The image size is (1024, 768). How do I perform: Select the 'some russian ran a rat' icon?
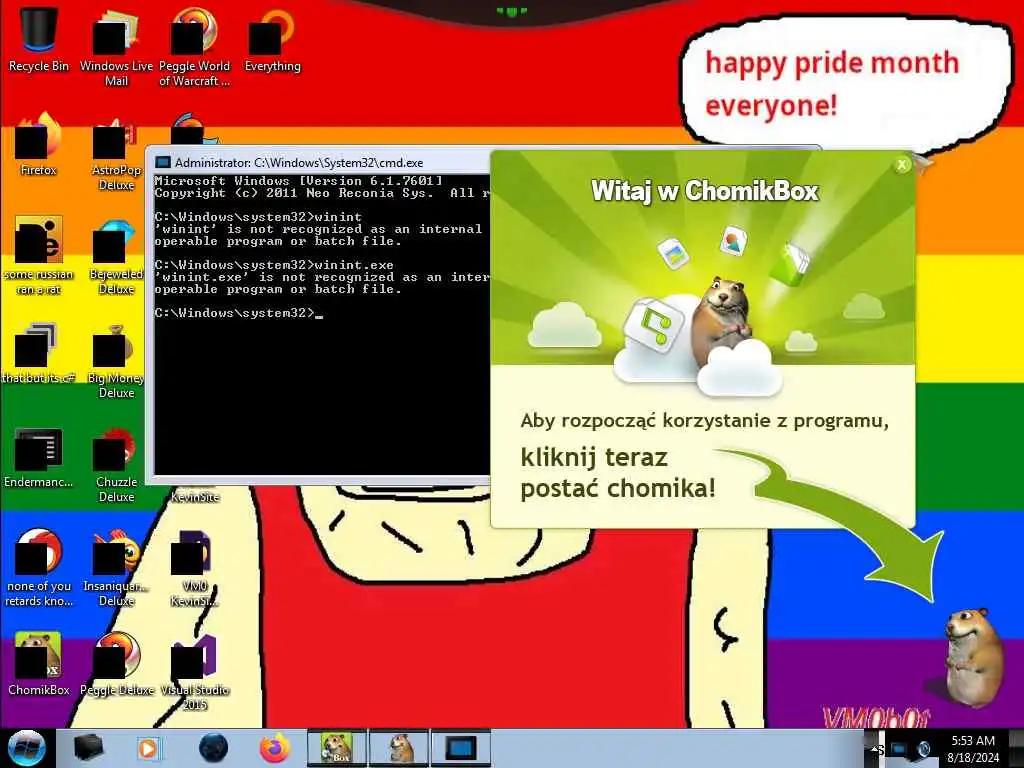39,255
